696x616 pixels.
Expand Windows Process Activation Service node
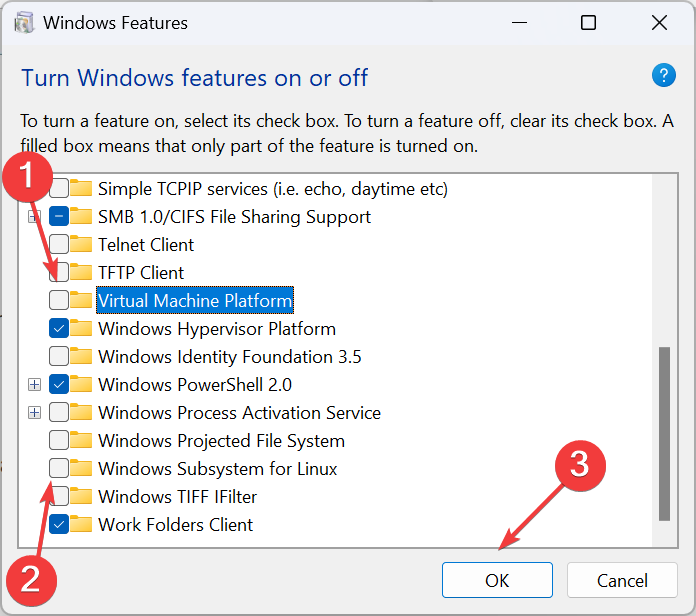pyautogui.click(x=35, y=412)
